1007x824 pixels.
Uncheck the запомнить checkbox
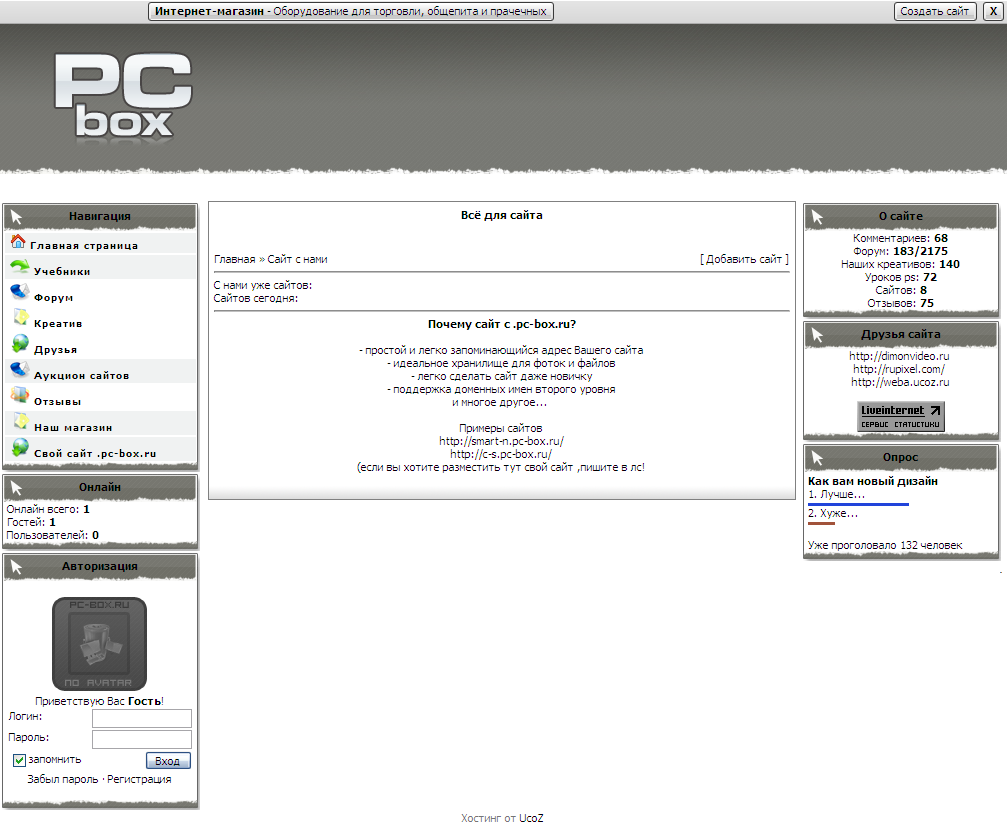pos(19,760)
